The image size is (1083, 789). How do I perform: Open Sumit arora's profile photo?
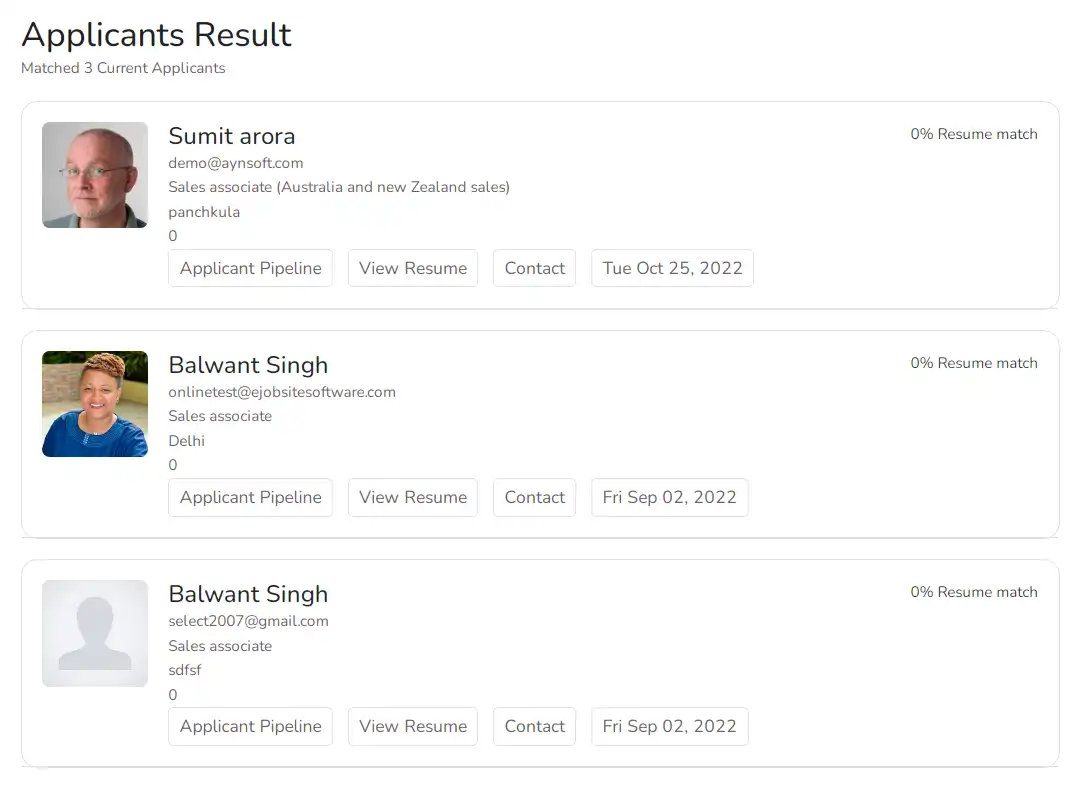[95, 175]
